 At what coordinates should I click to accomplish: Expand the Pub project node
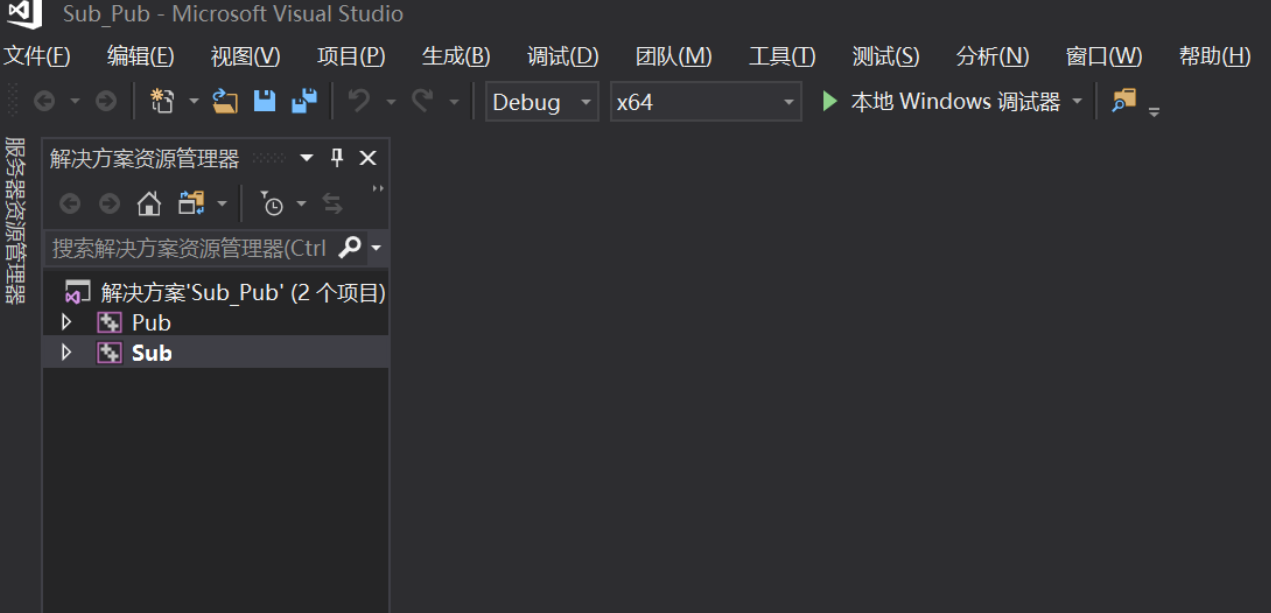coord(67,322)
